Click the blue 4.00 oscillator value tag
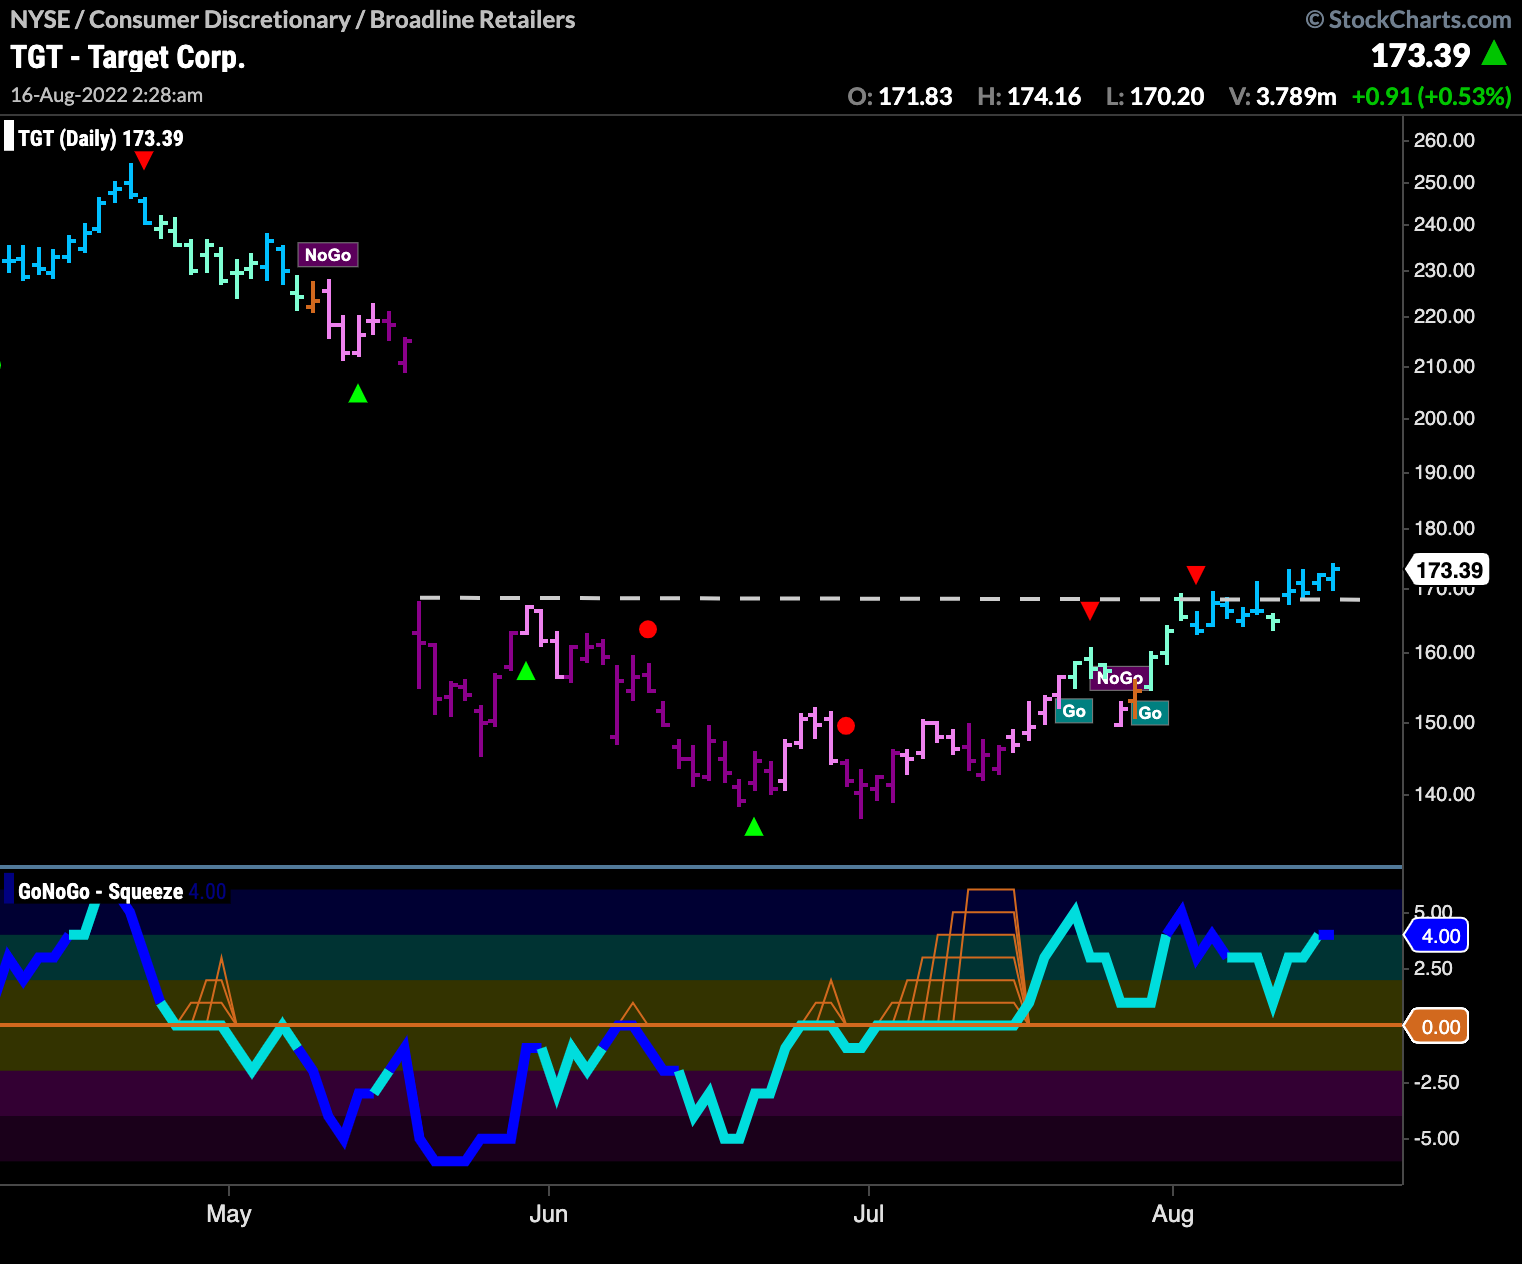This screenshot has height=1264, width=1522. tap(1440, 936)
